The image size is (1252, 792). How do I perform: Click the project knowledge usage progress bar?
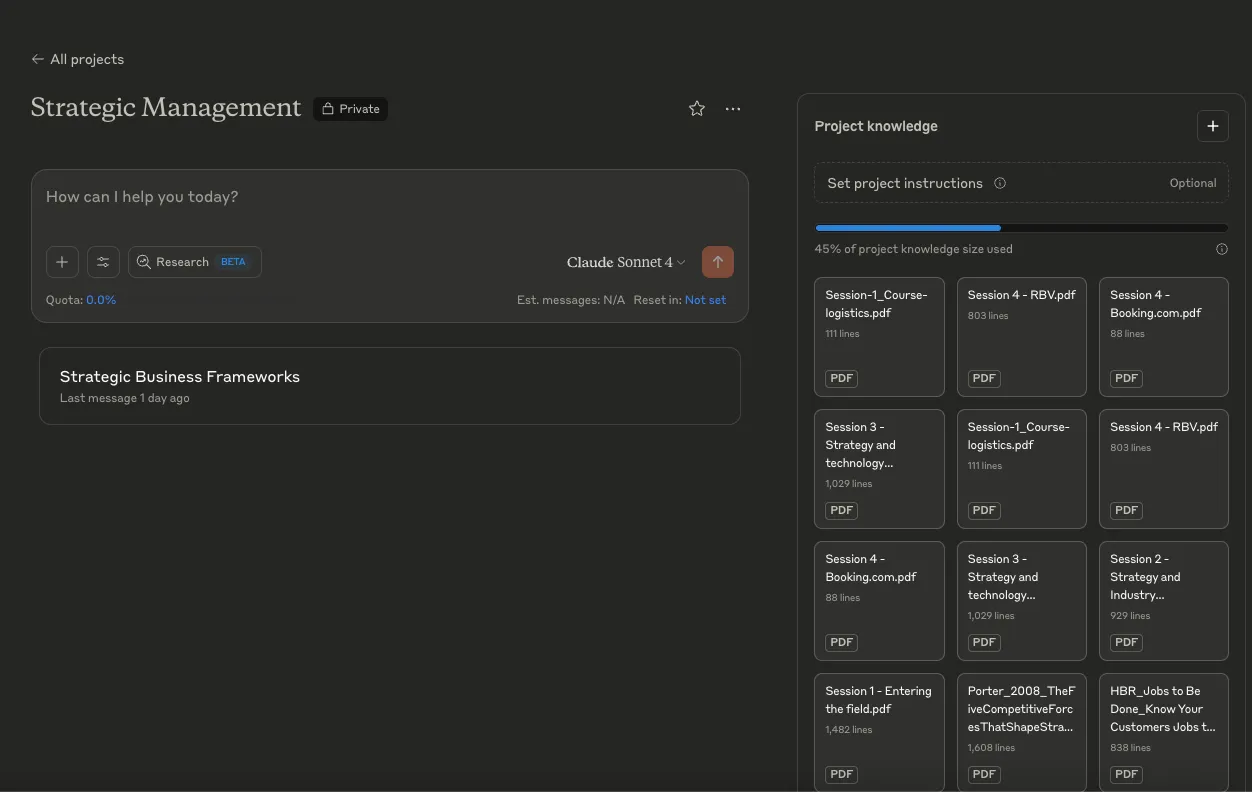point(1021,228)
